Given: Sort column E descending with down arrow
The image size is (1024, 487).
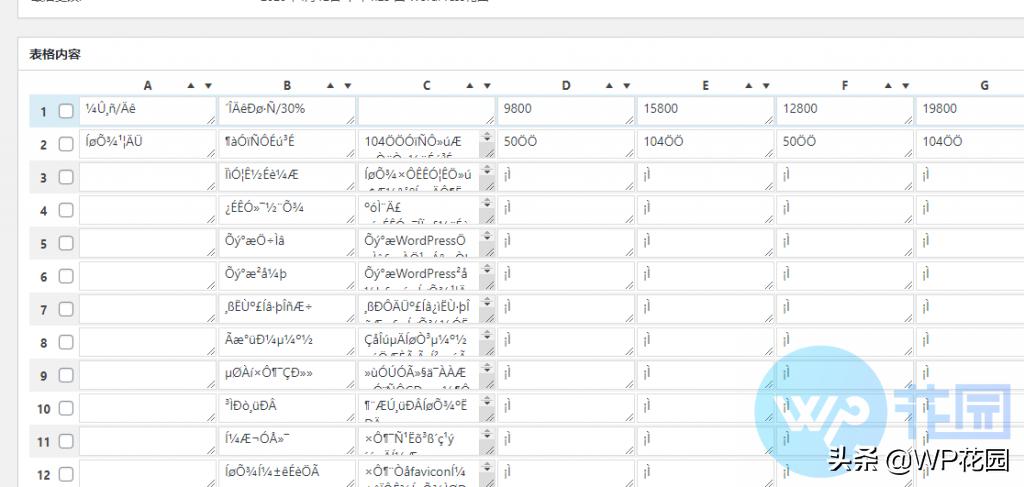Looking at the screenshot, I should (x=766, y=86).
